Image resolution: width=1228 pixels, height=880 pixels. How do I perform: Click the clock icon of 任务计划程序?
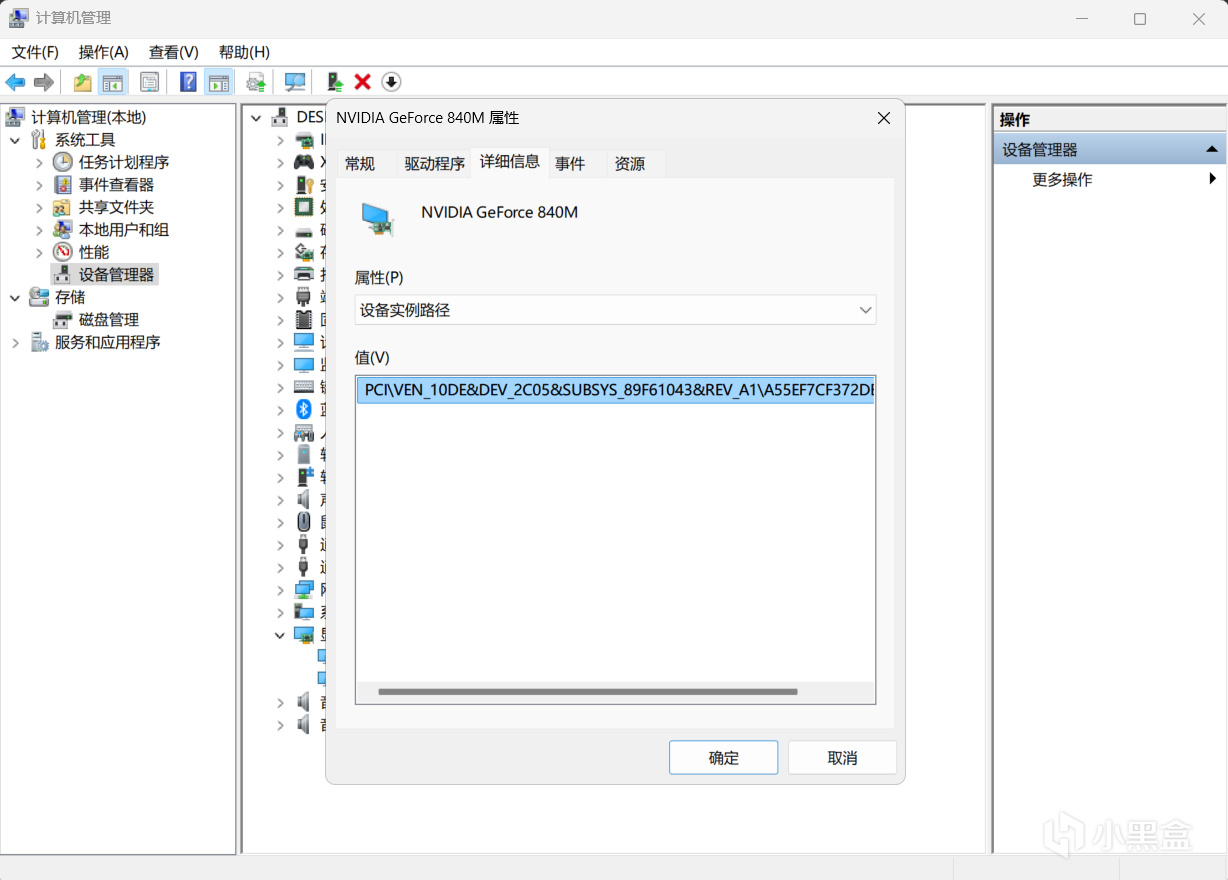63,162
